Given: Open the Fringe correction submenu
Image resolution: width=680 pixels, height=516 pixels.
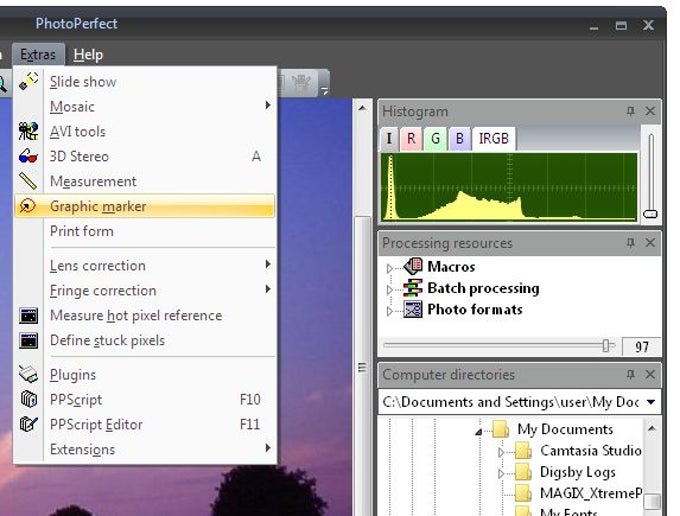Looking at the screenshot, I should (268, 289).
